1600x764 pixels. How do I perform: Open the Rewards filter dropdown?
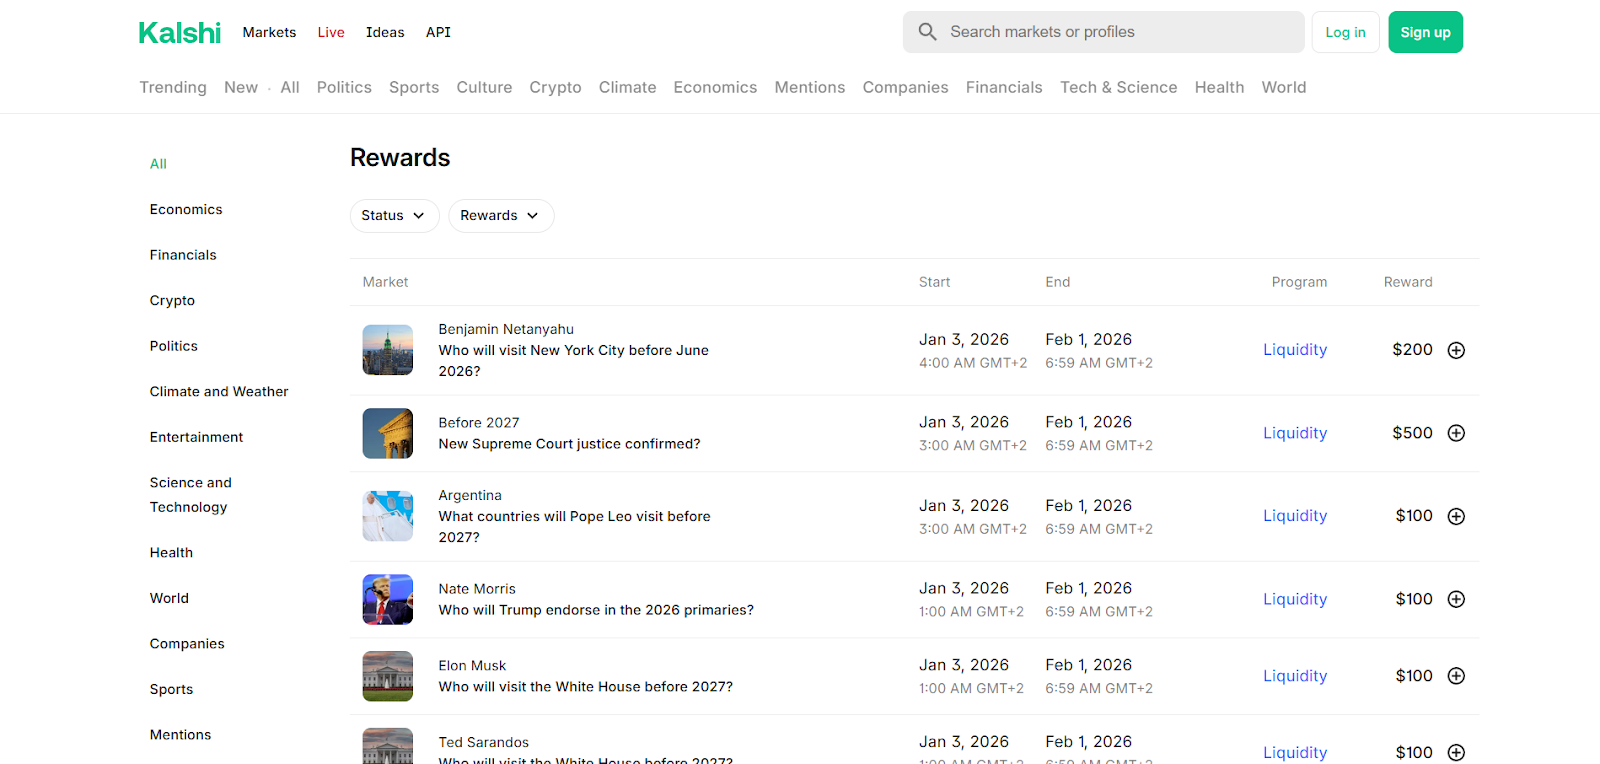(501, 216)
